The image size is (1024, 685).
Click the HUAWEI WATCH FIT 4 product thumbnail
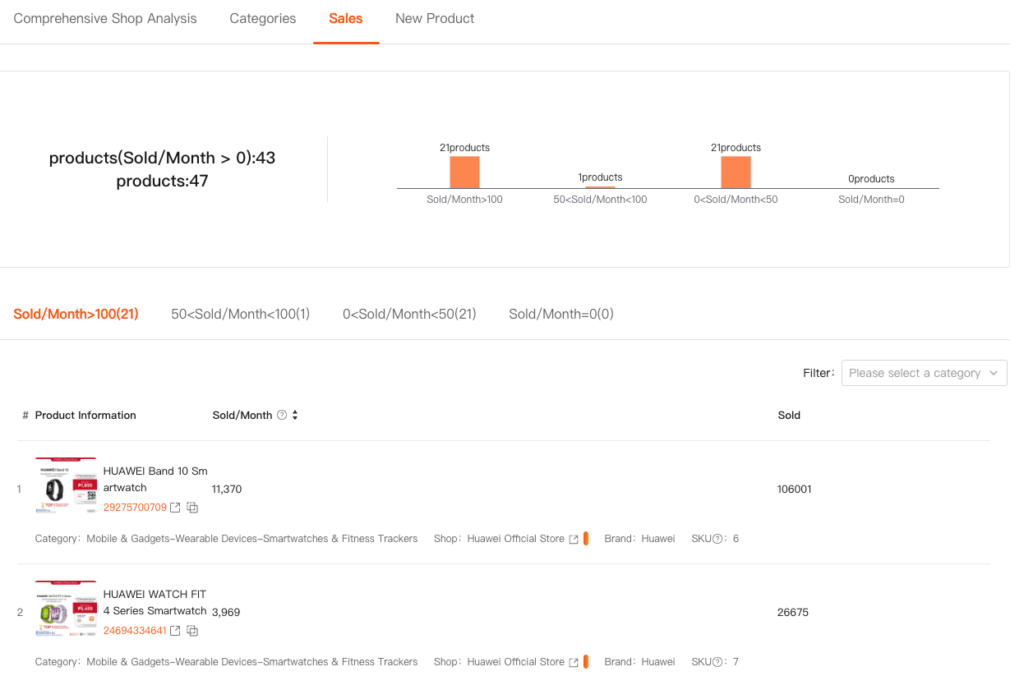66,610
